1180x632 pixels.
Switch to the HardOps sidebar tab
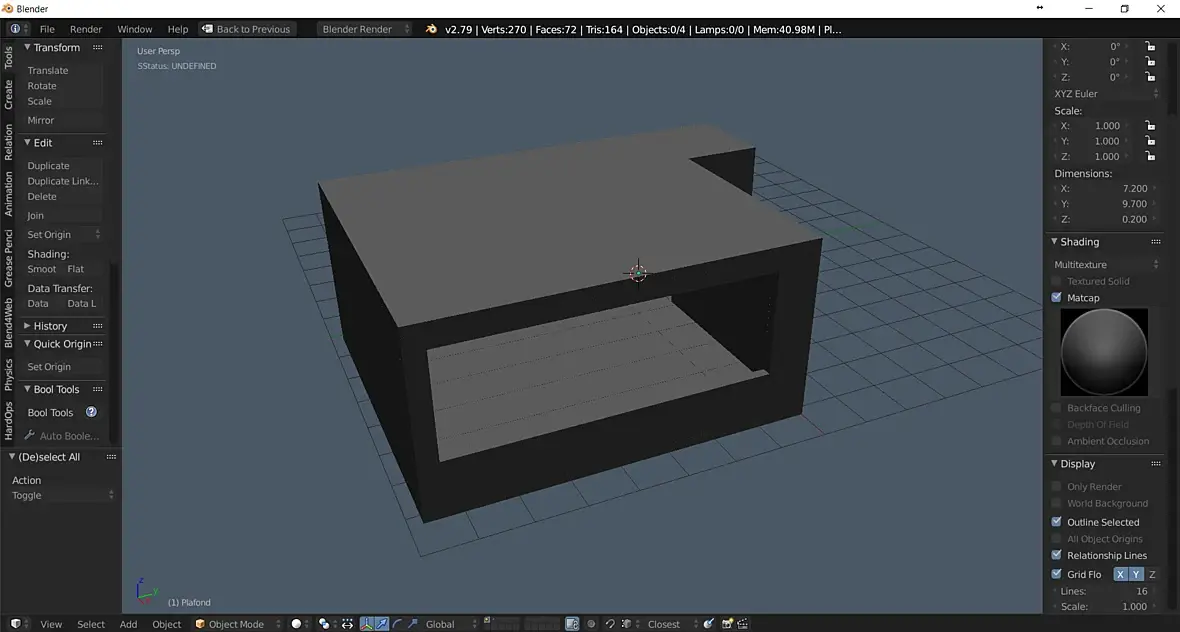coord(9,421)
